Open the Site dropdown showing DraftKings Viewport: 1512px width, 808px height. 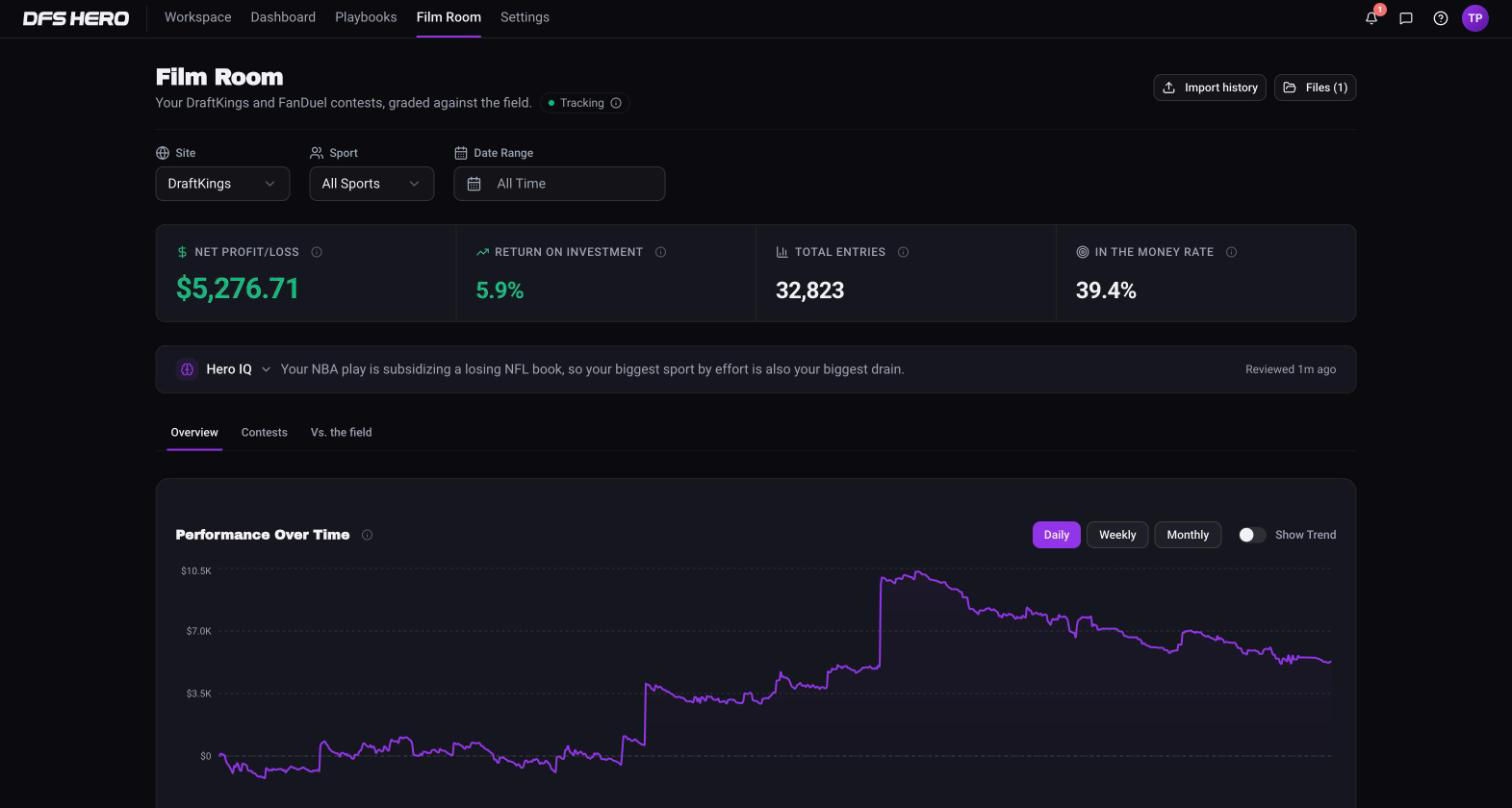pyautogui.click(x=222, y=184)
